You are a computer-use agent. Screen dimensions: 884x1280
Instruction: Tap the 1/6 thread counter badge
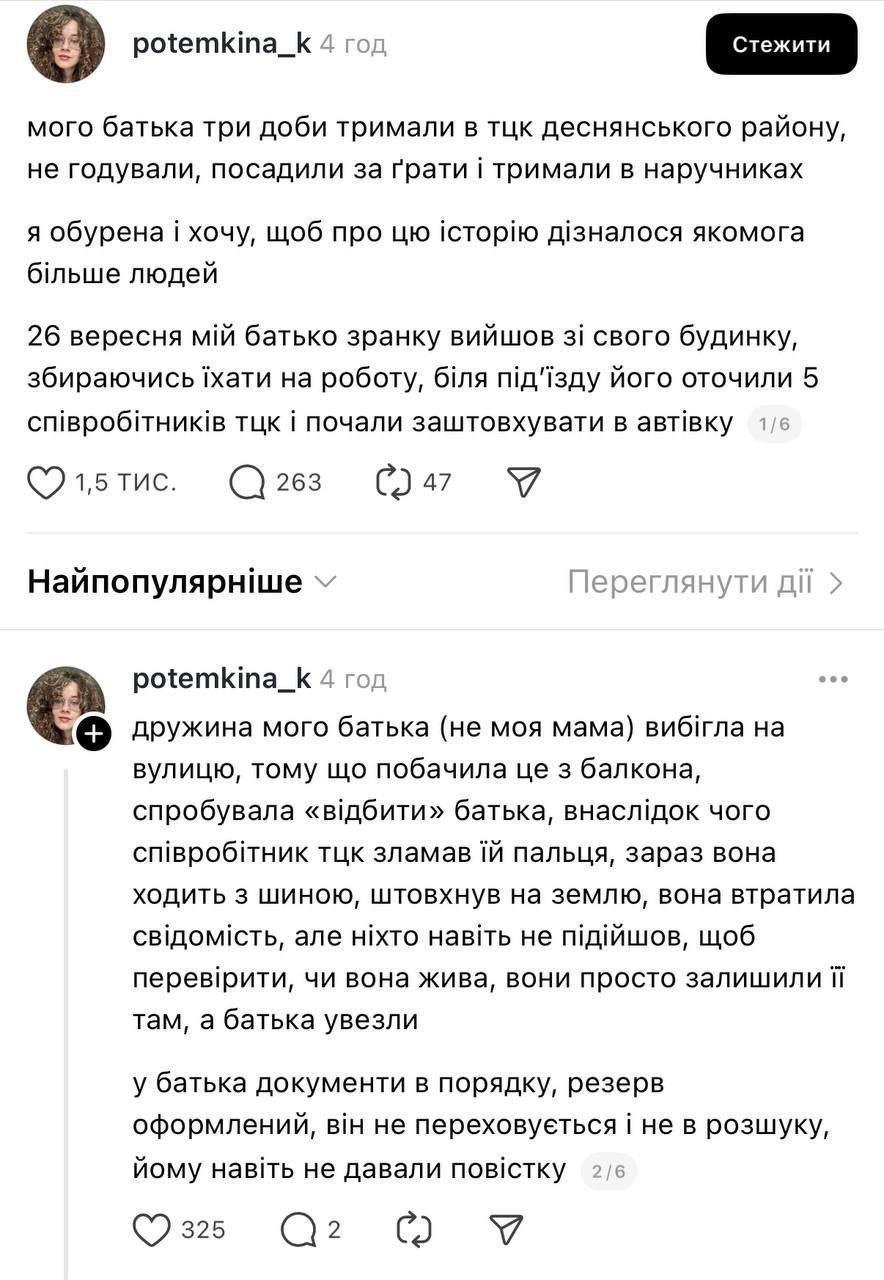point(775,425)
